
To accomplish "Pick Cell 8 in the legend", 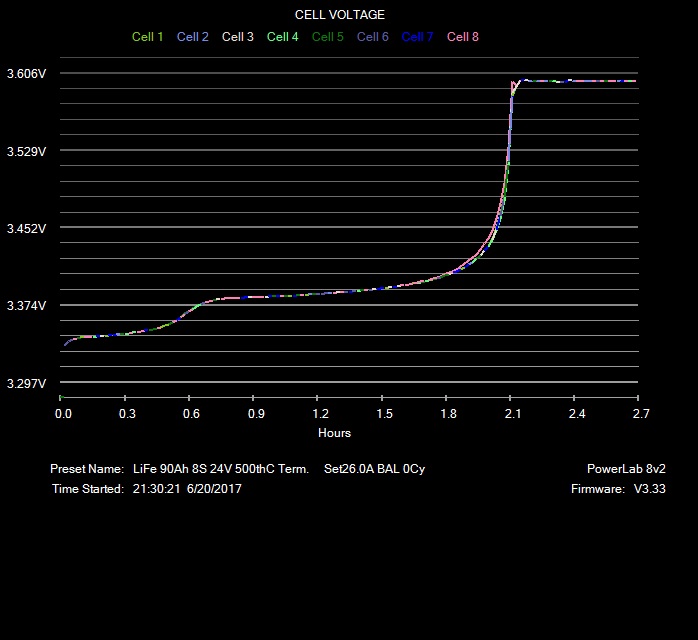I will 463,37.
